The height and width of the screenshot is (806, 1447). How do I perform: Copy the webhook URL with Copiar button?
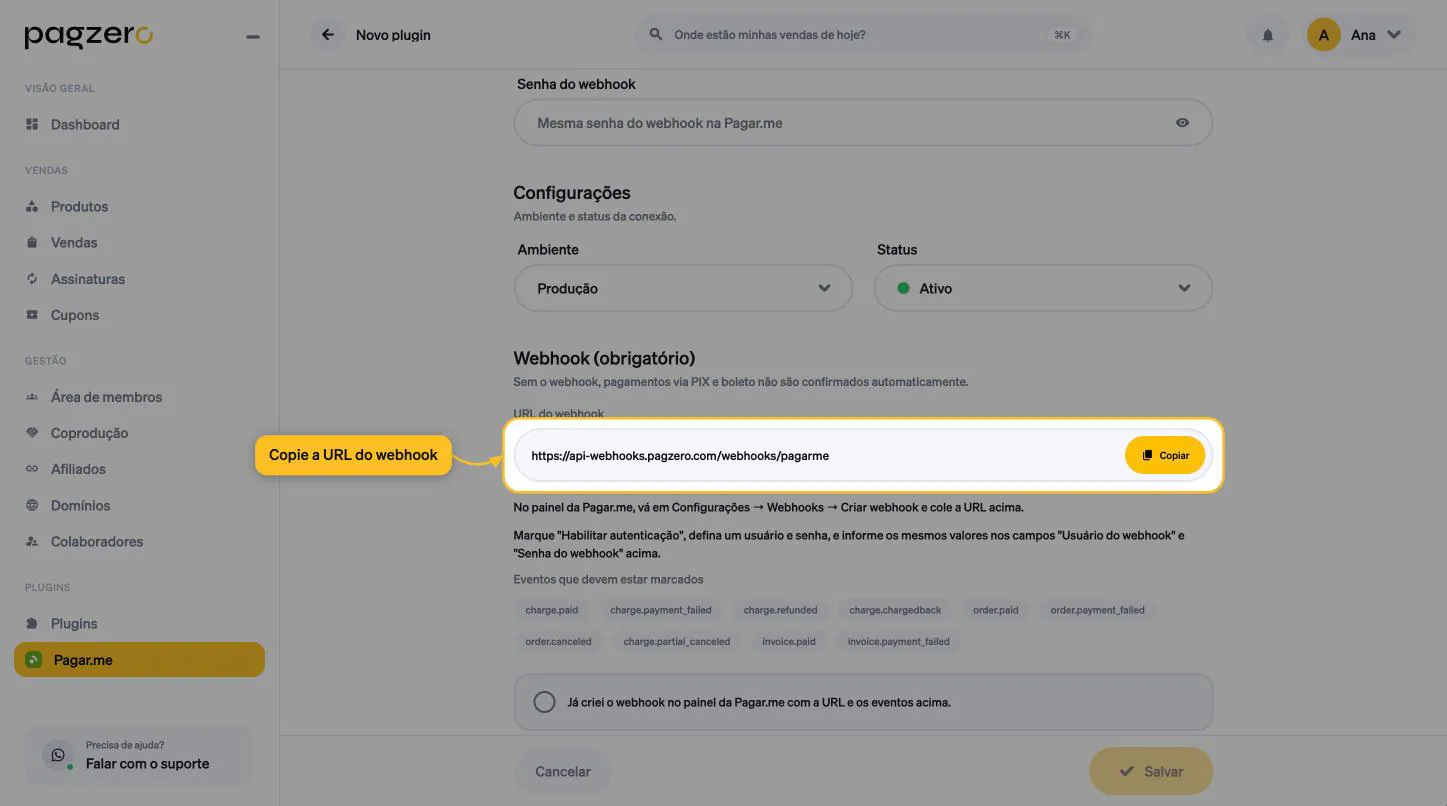tap(1165, 455)
